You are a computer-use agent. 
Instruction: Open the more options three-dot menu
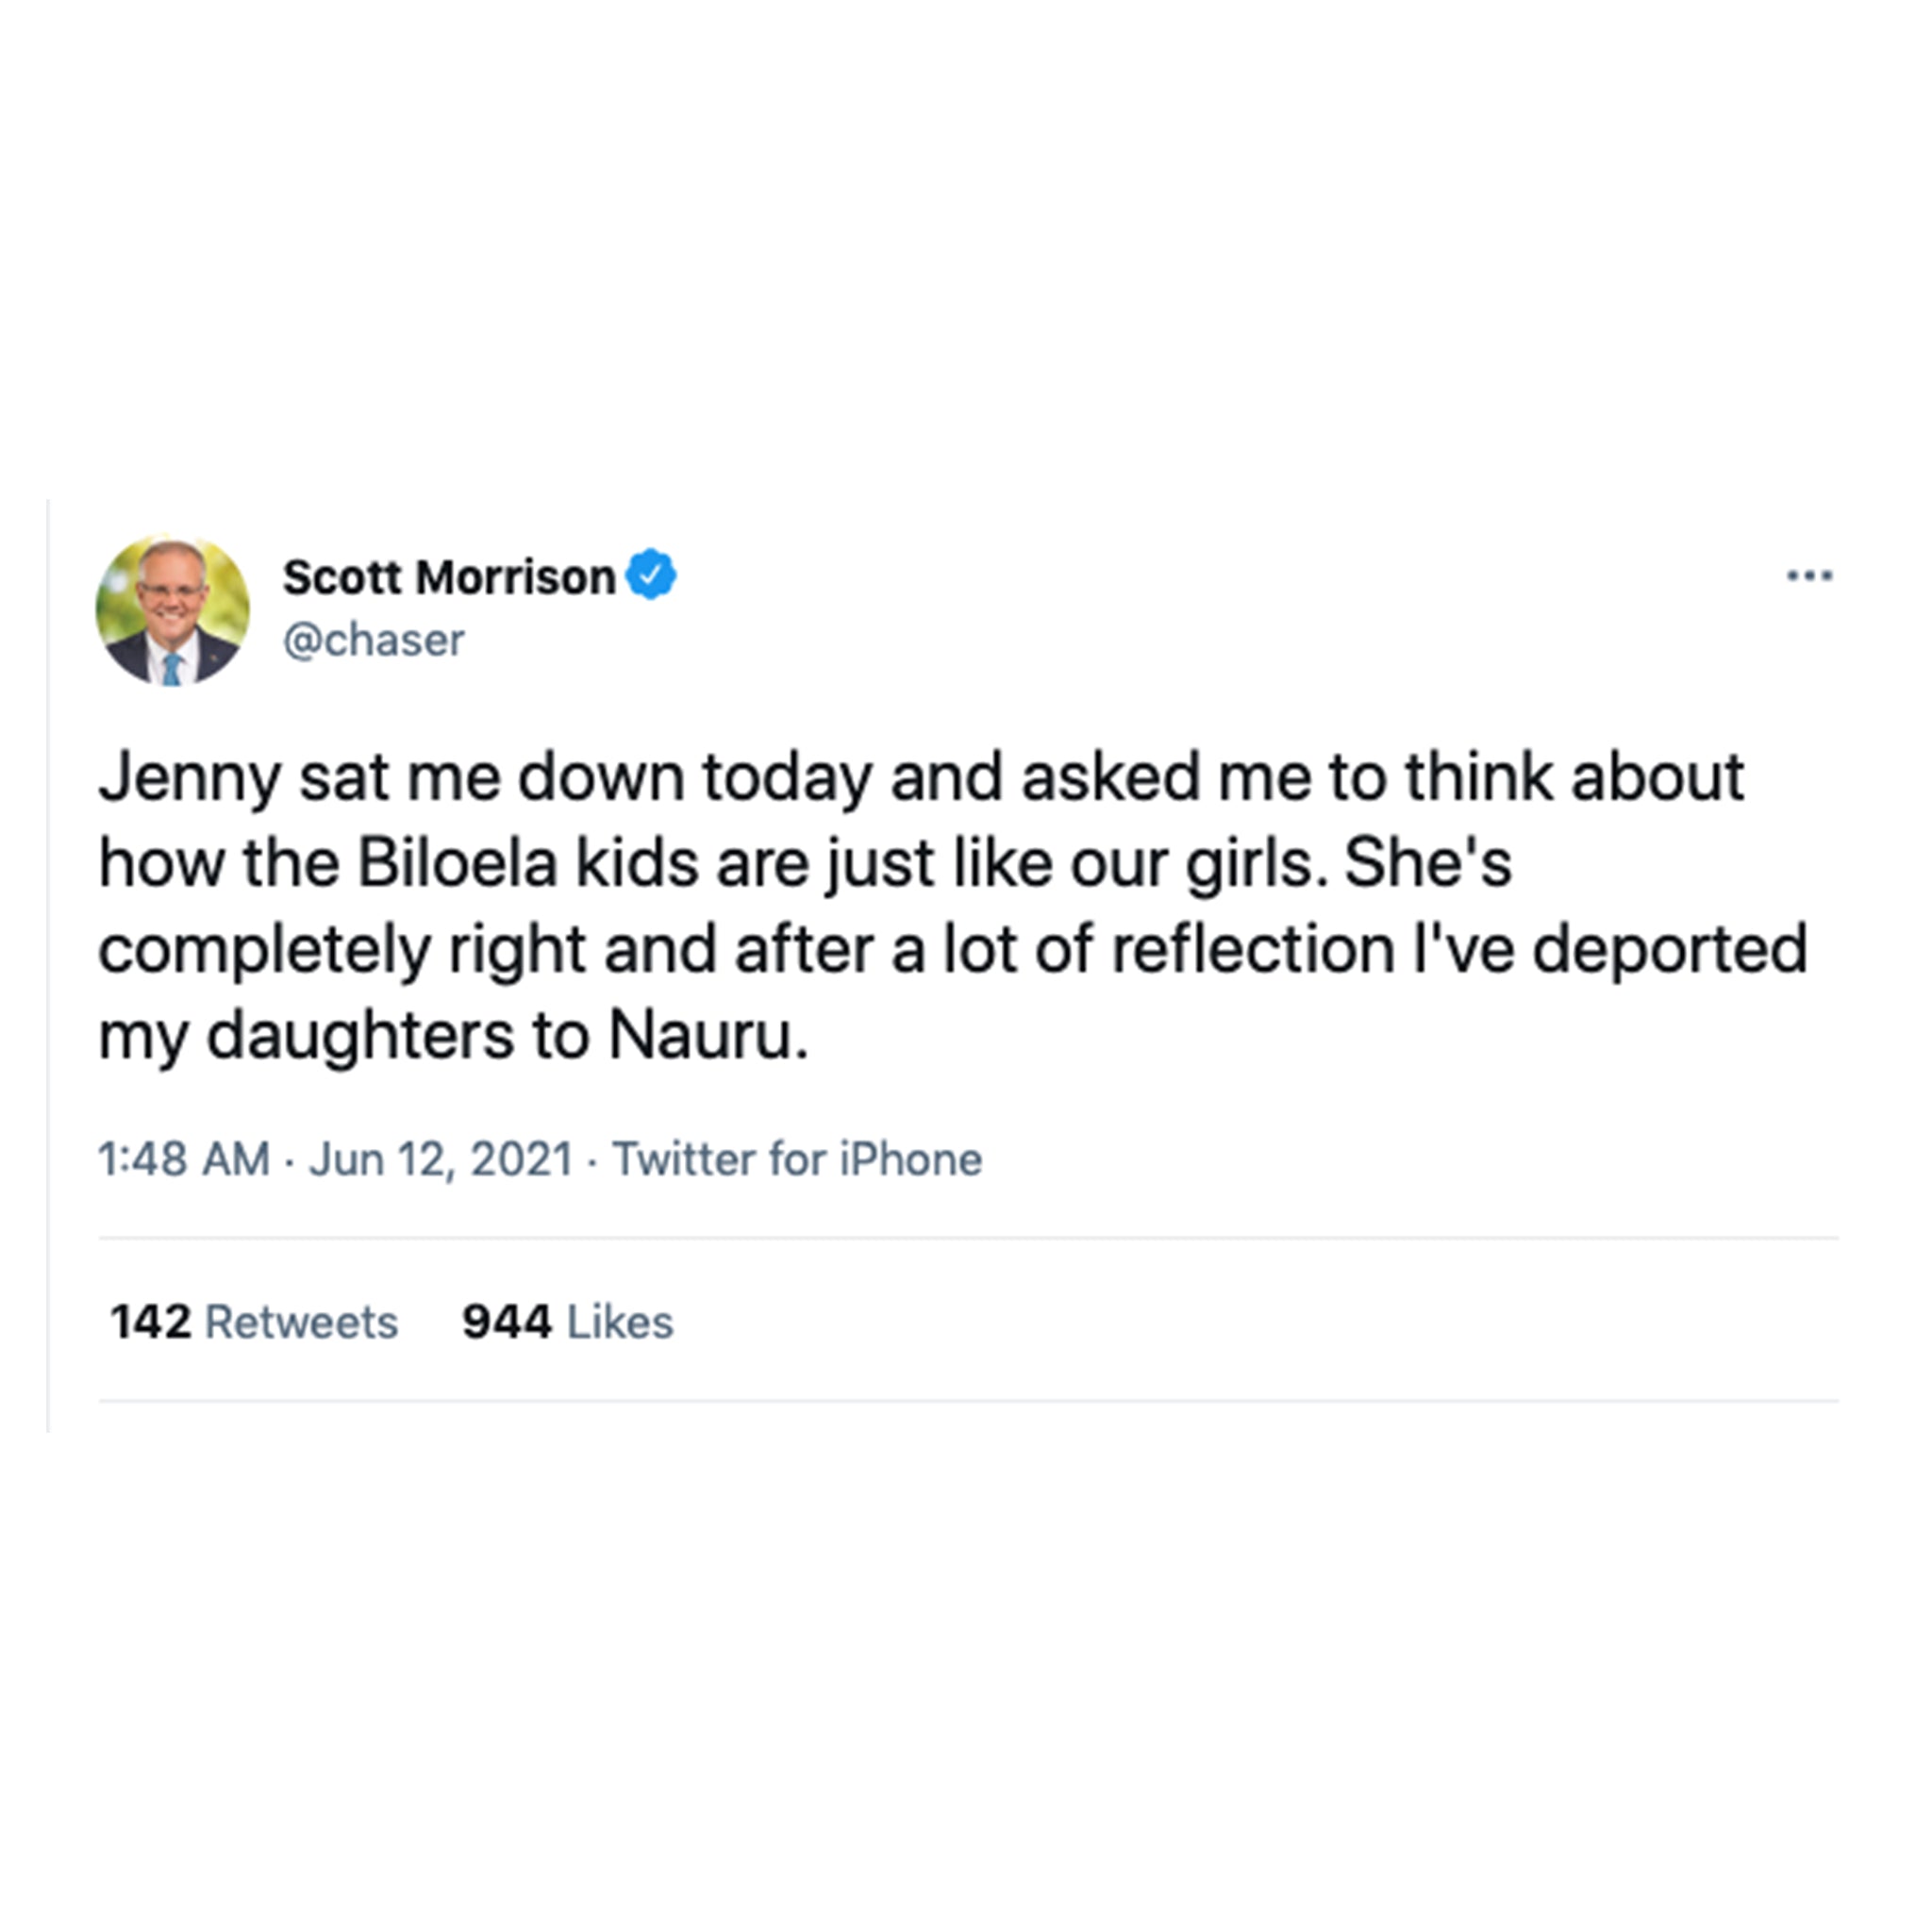[1809, 575]
